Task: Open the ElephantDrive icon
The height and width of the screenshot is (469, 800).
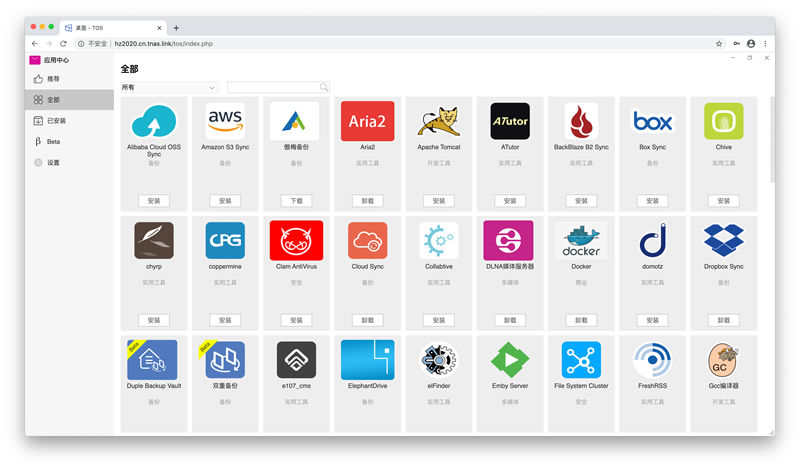Action: coord(367,360)
